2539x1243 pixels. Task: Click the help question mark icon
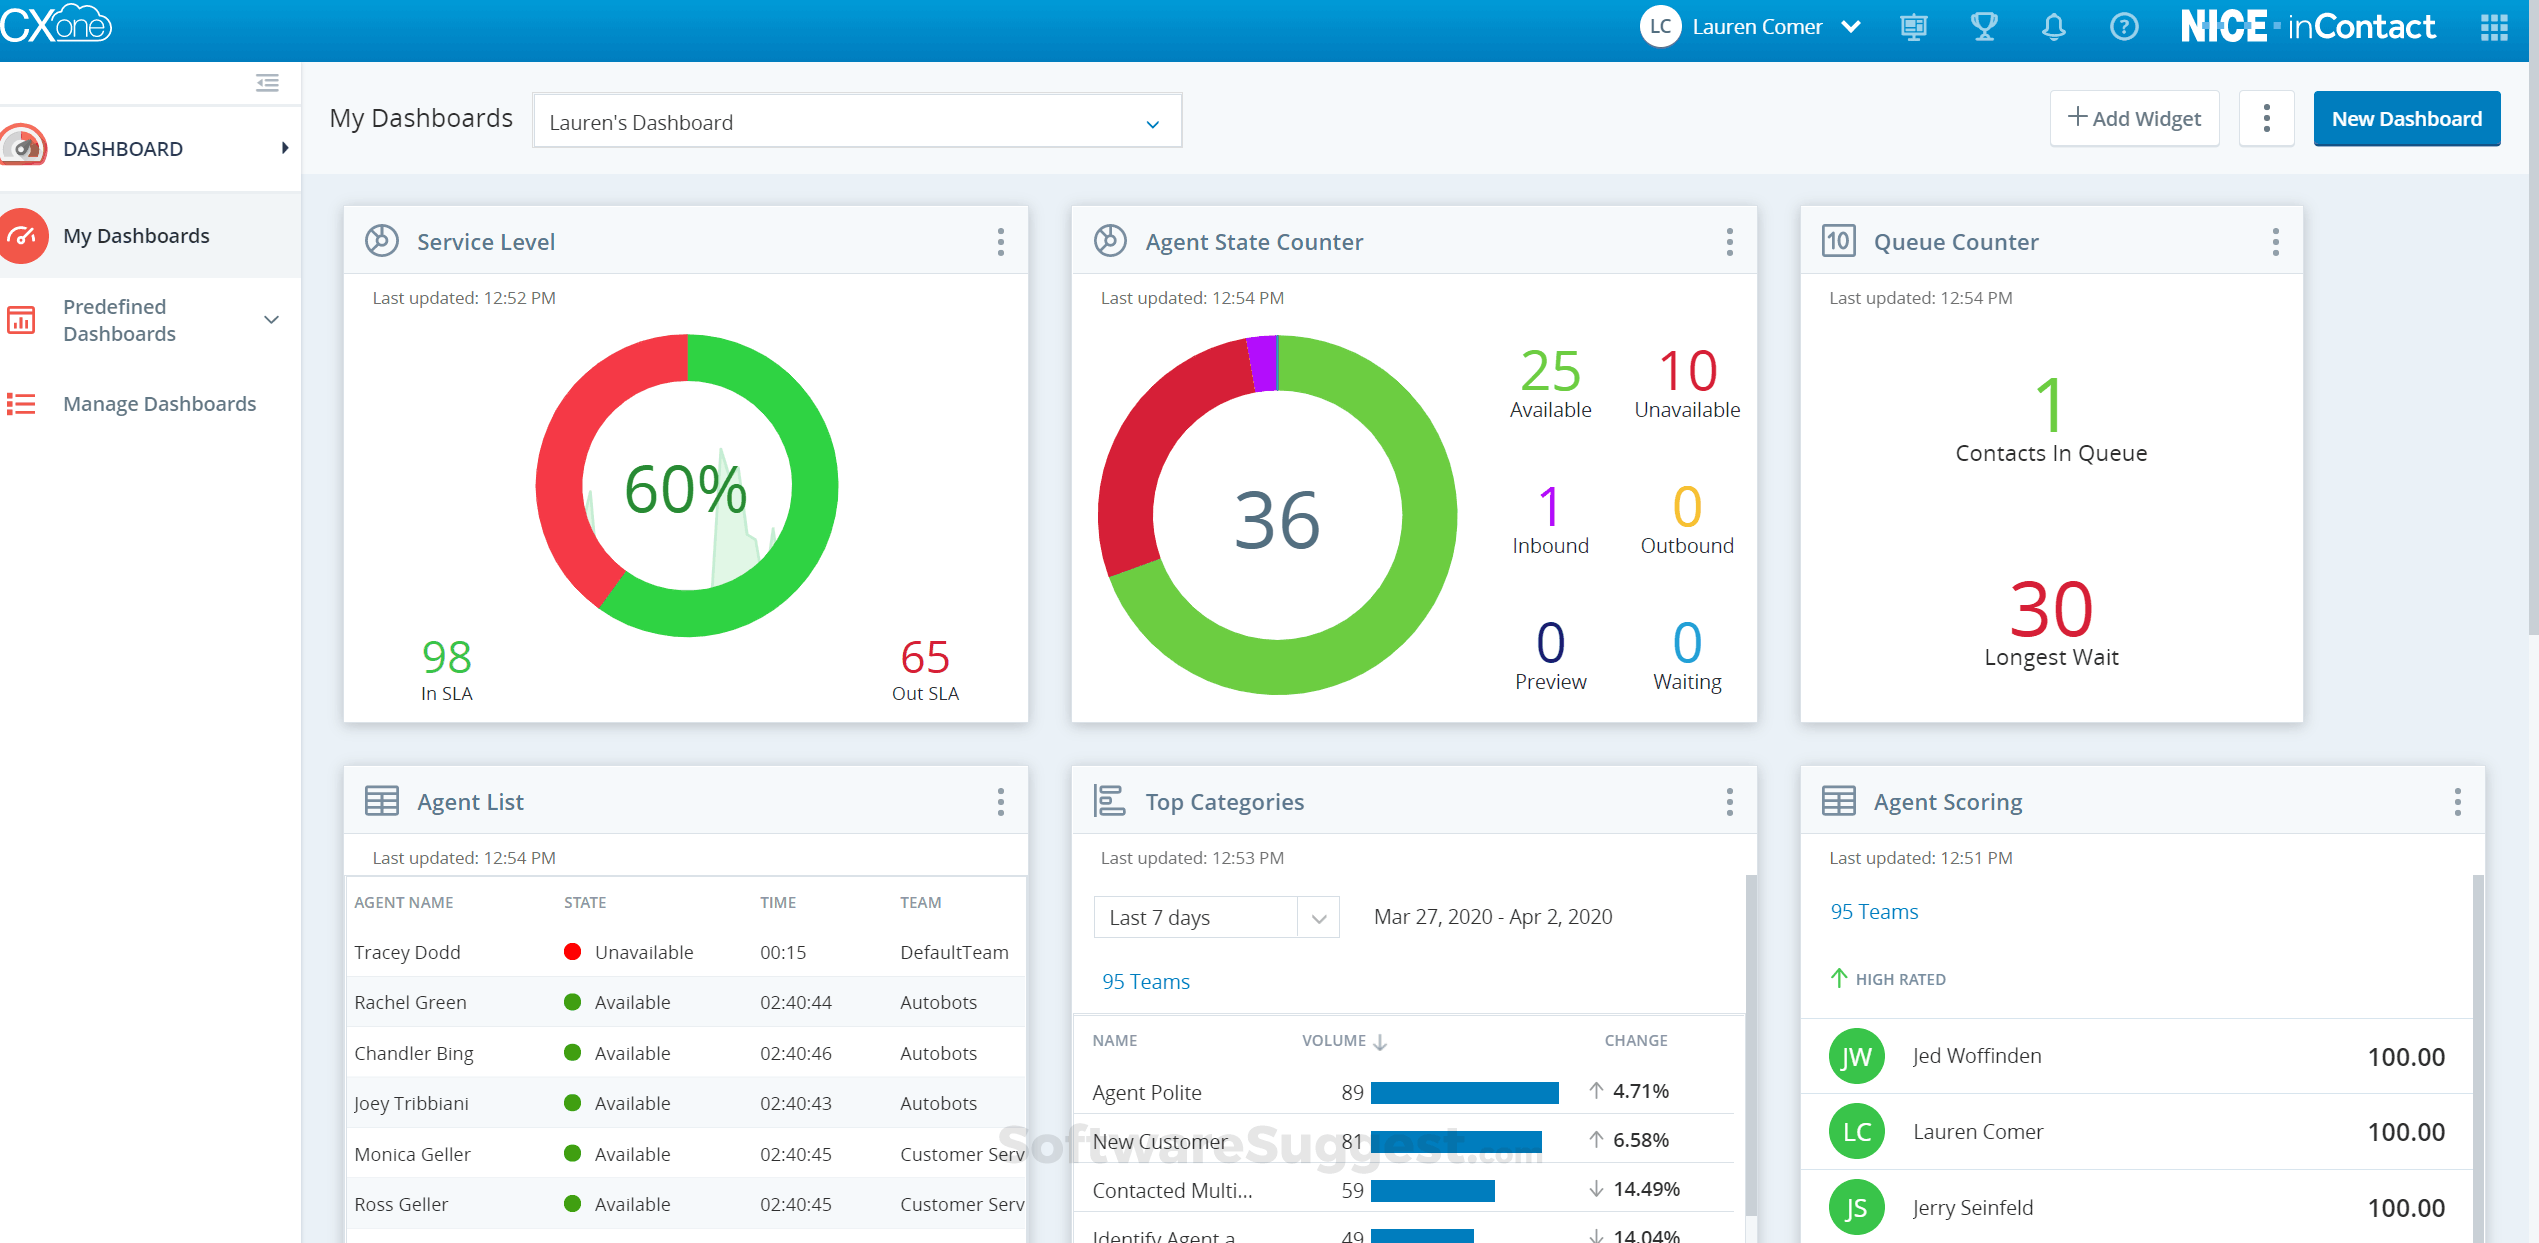pyautogui.click(x=2123, y=27)
